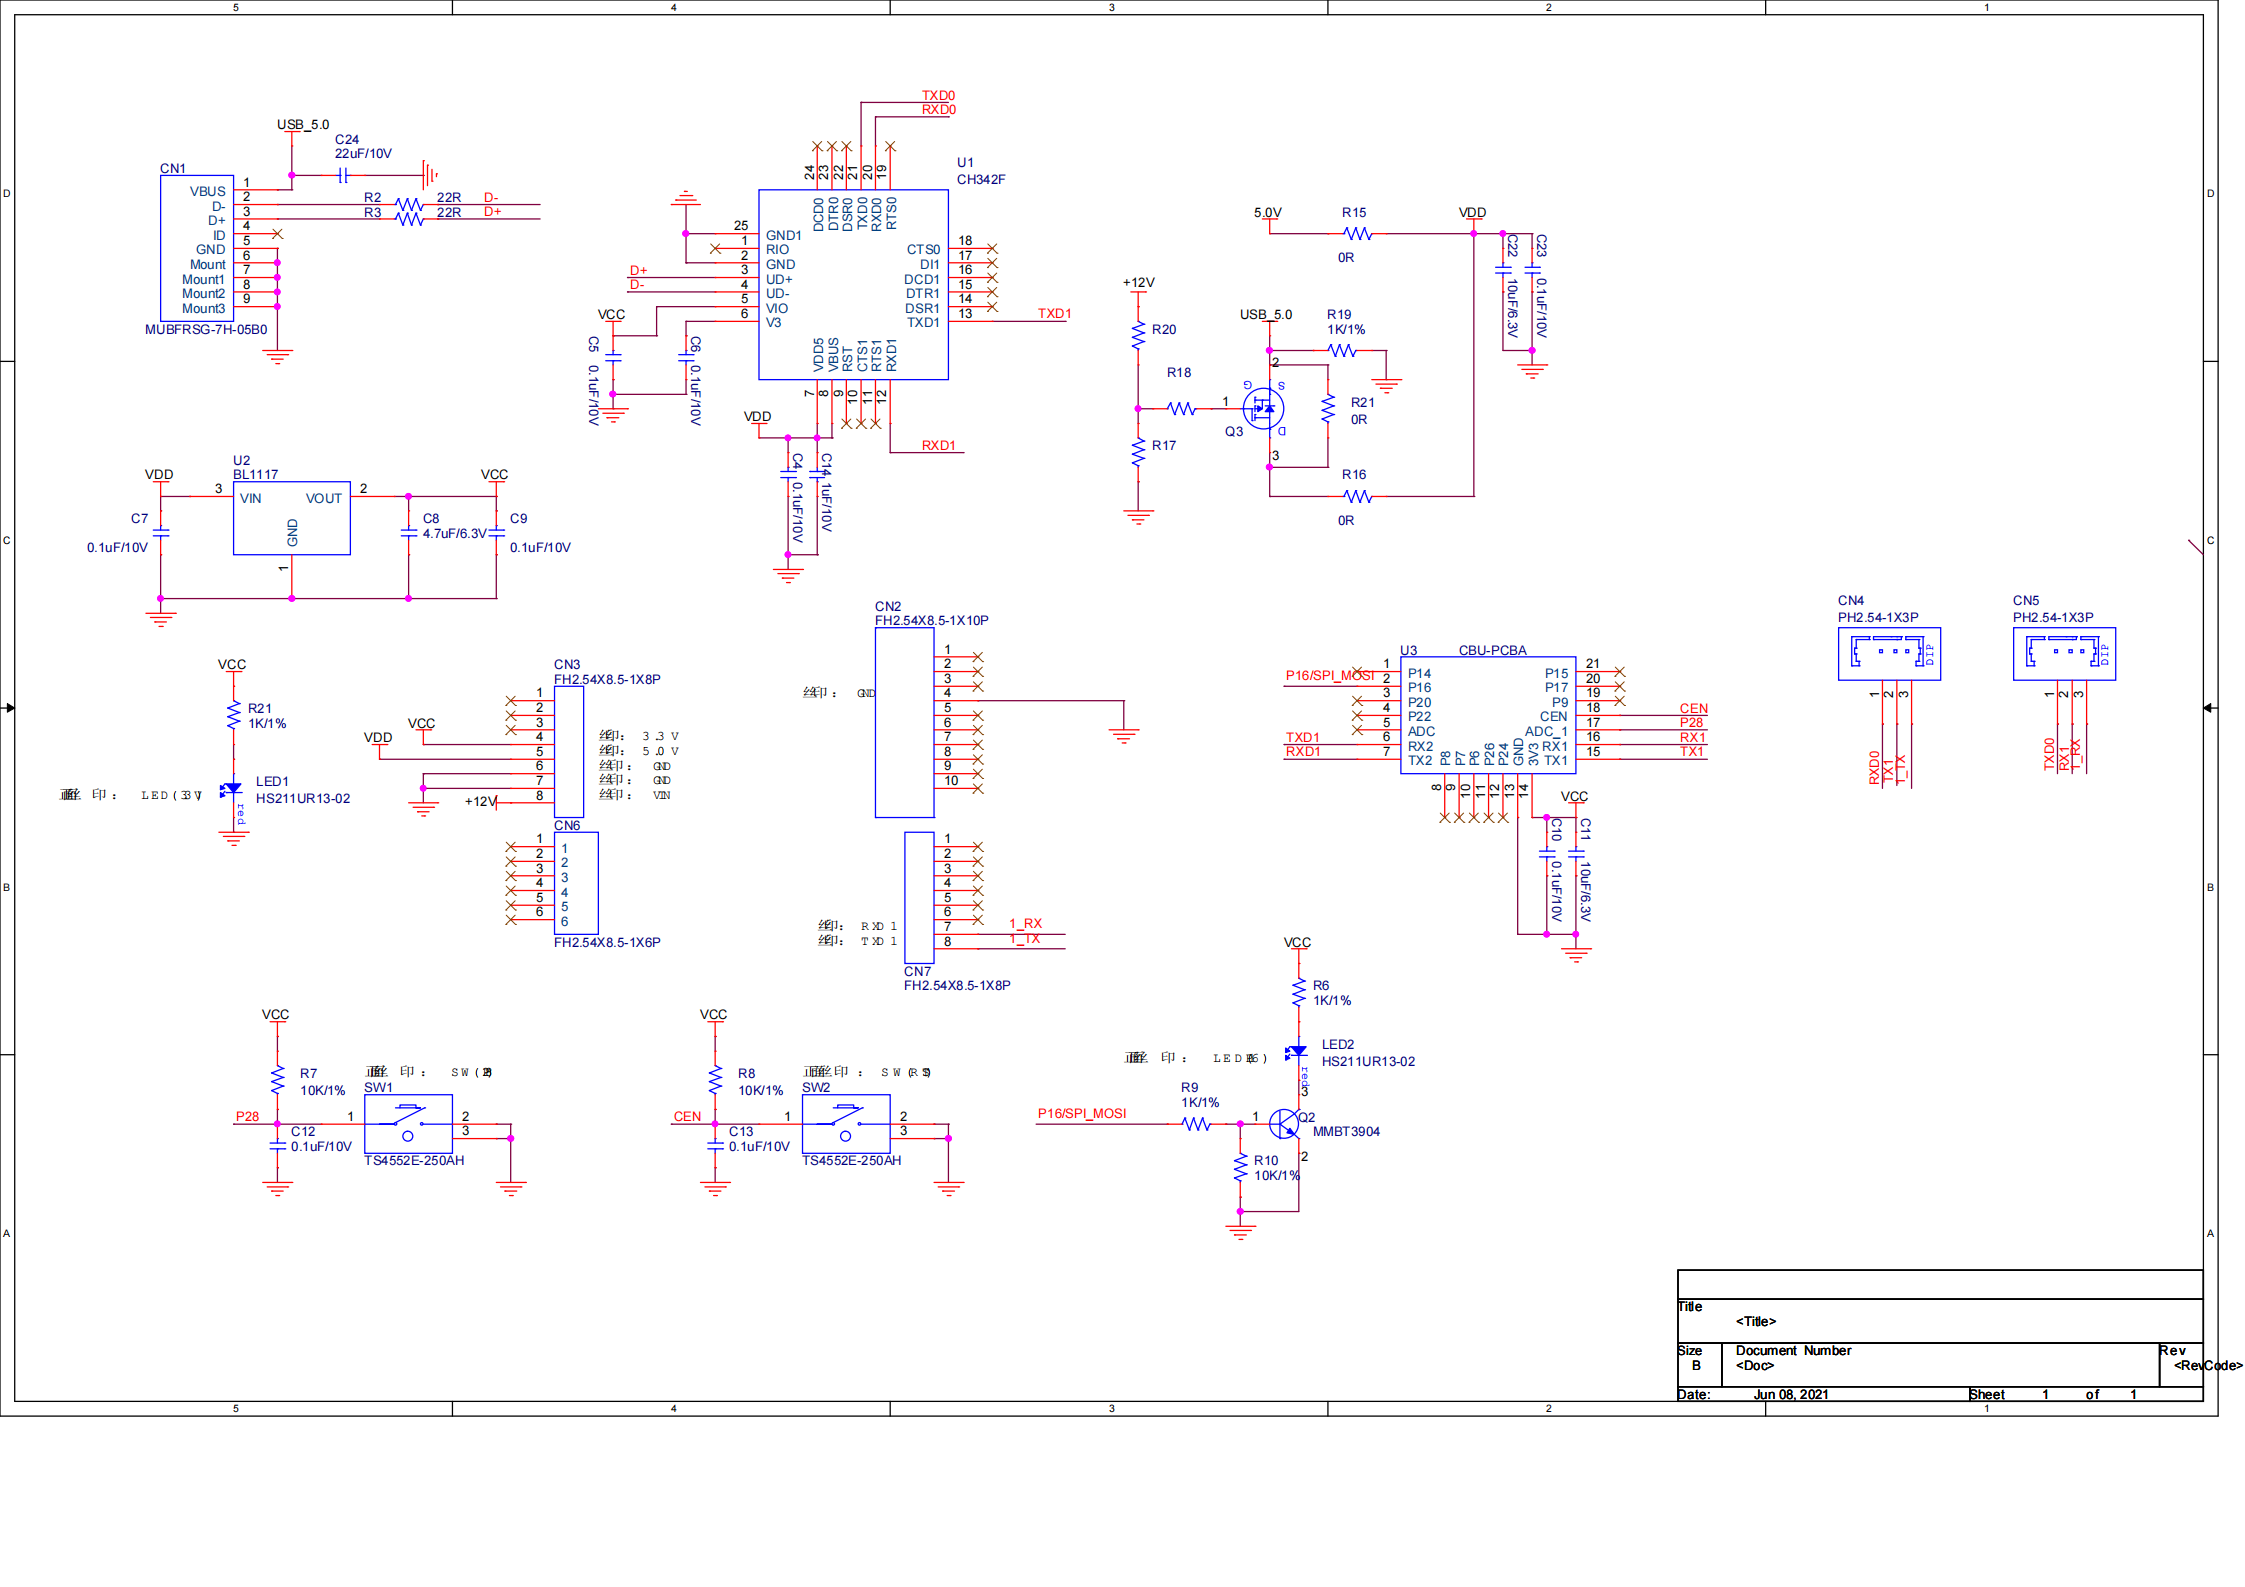The width and height of the screenshot is (2245, 1587).
Task: Select the R6 resistor above LED2
Action: pos(1298,993)
